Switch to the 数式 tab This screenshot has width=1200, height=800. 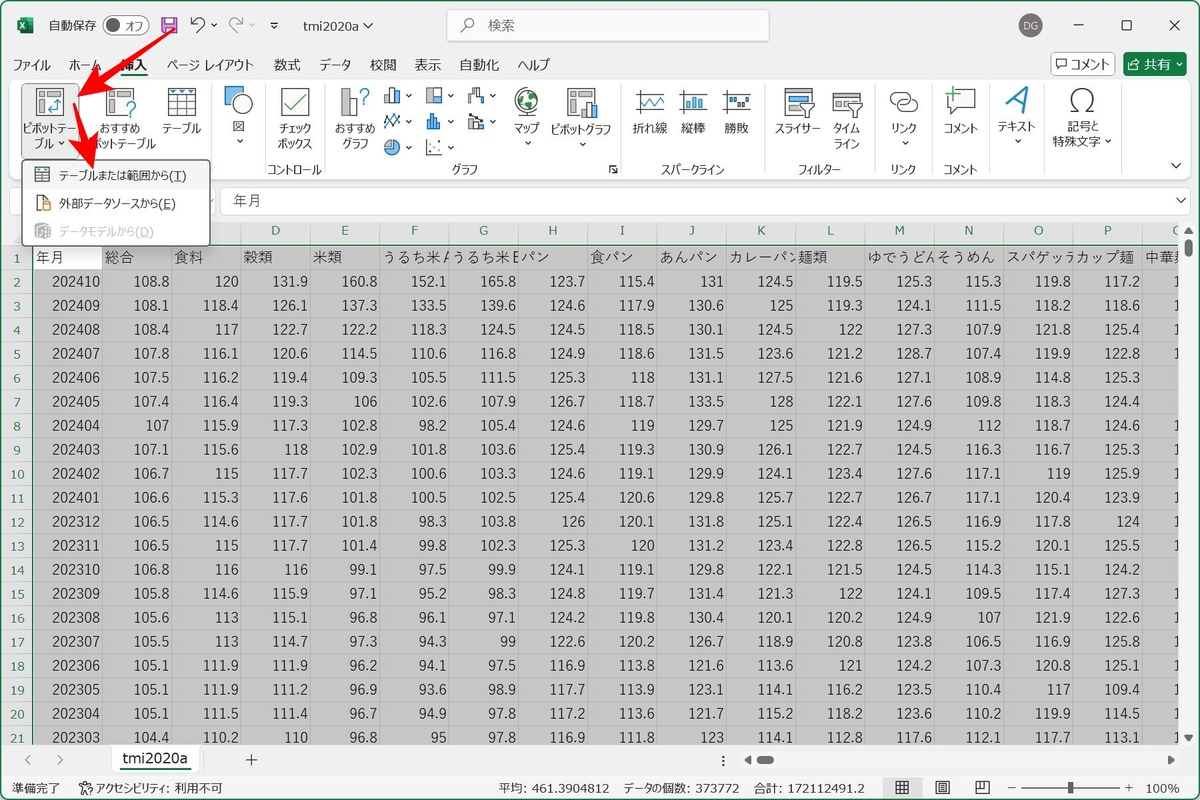(287, 65)
